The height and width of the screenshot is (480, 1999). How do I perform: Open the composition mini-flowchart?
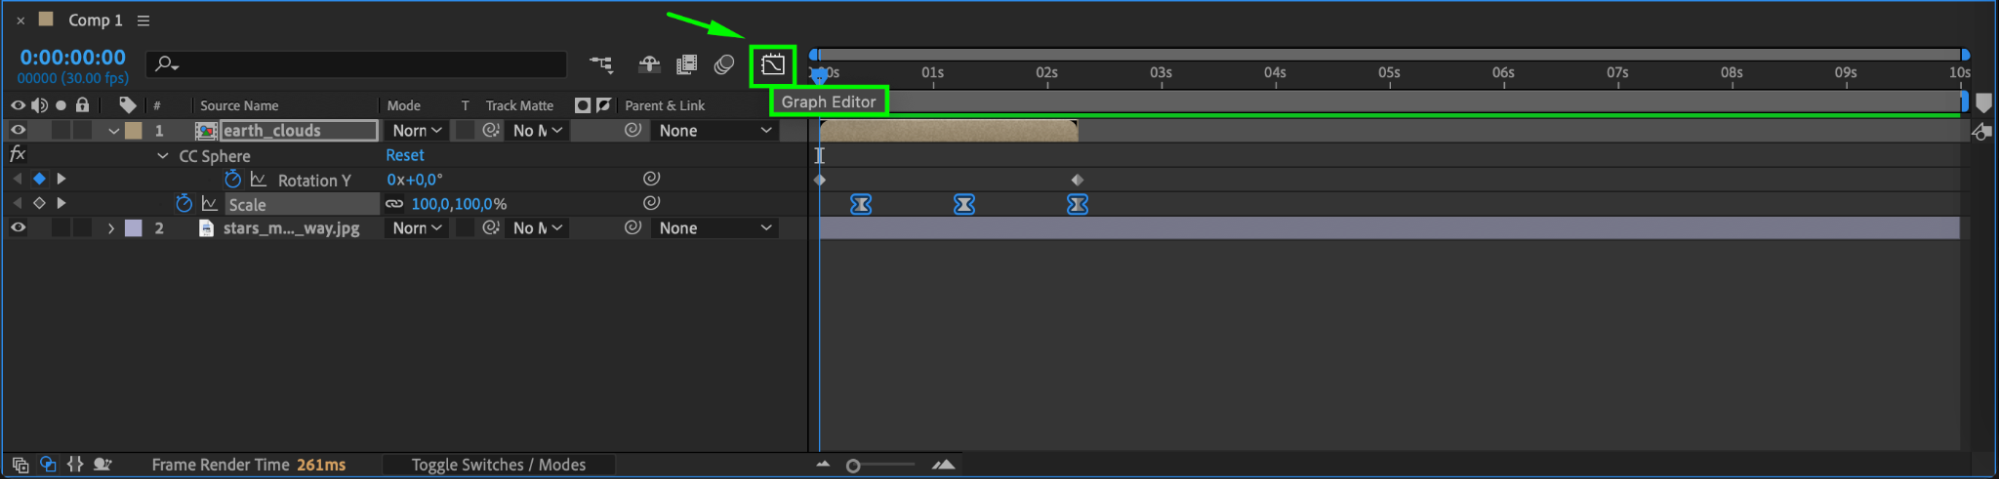click(x=601, y=65)
